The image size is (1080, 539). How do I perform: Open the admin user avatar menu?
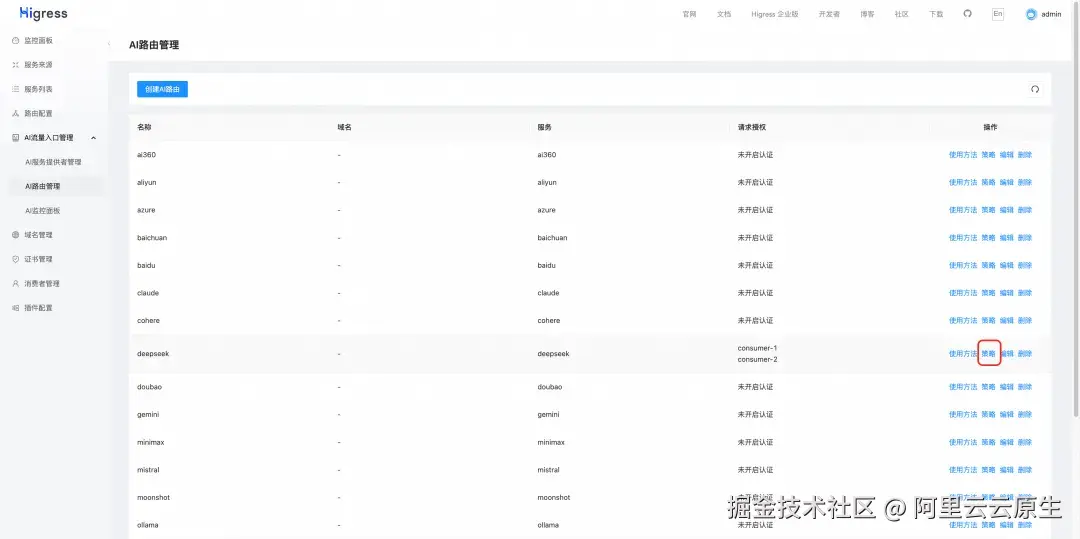[x=1043, y=14]
